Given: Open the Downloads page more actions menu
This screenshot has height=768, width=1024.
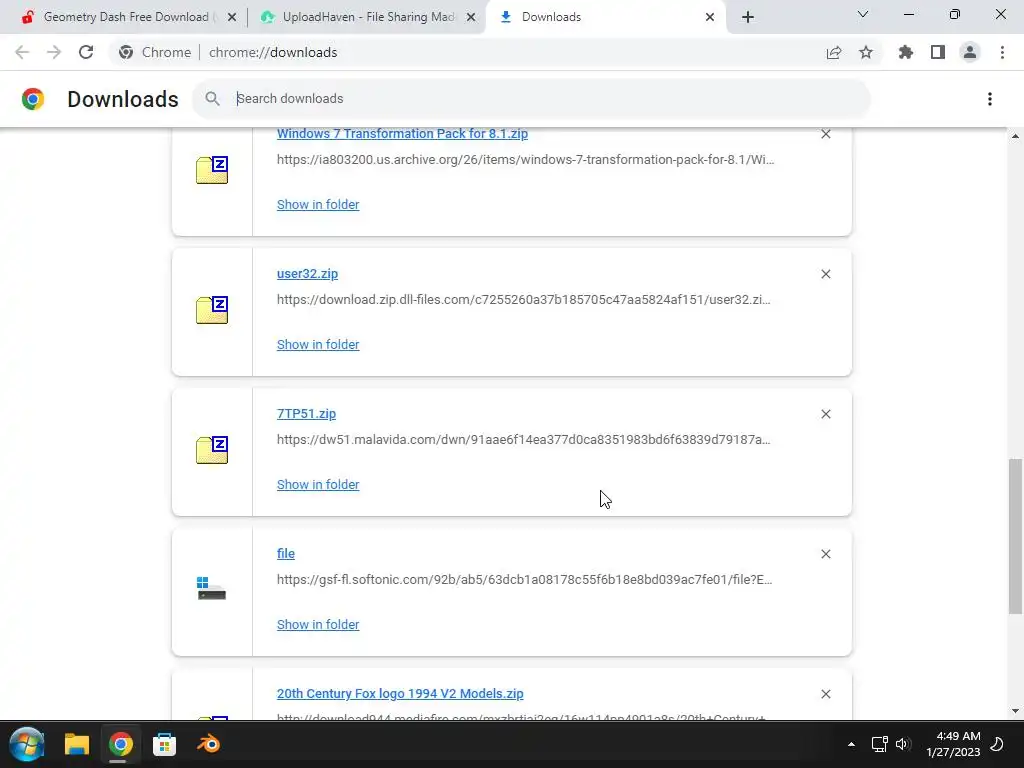Looking at the screenshot, I should pyautogui.click(x=990, y=99).
